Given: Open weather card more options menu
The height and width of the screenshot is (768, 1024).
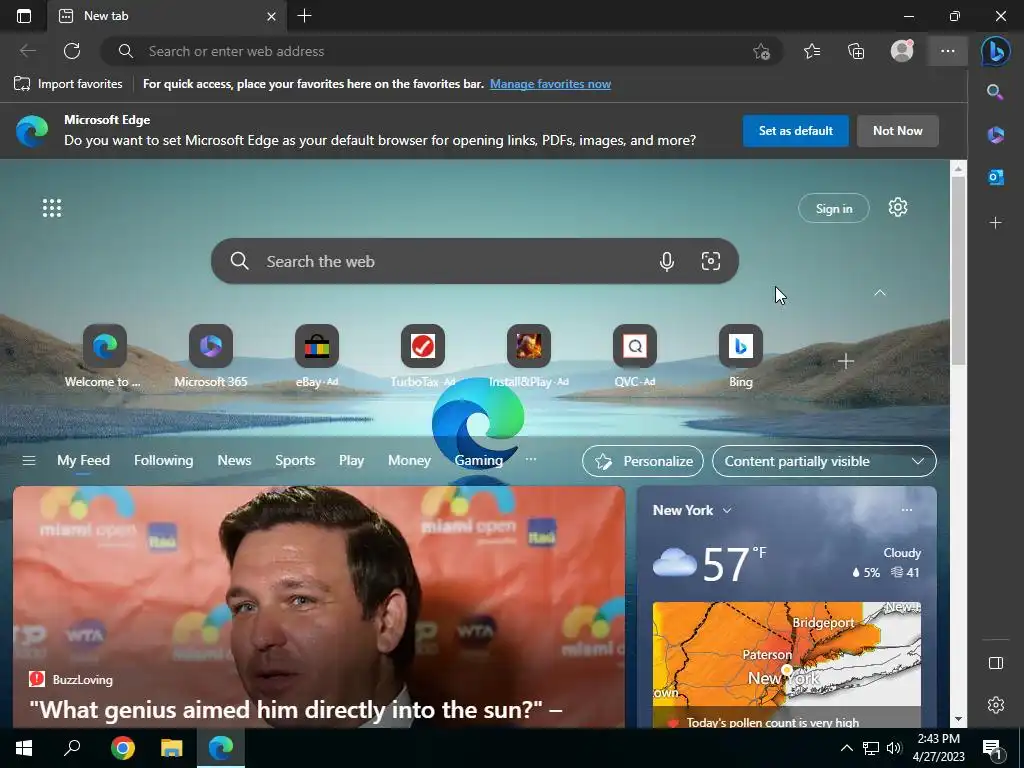Looking at the screenshot, I should [906, 510].
